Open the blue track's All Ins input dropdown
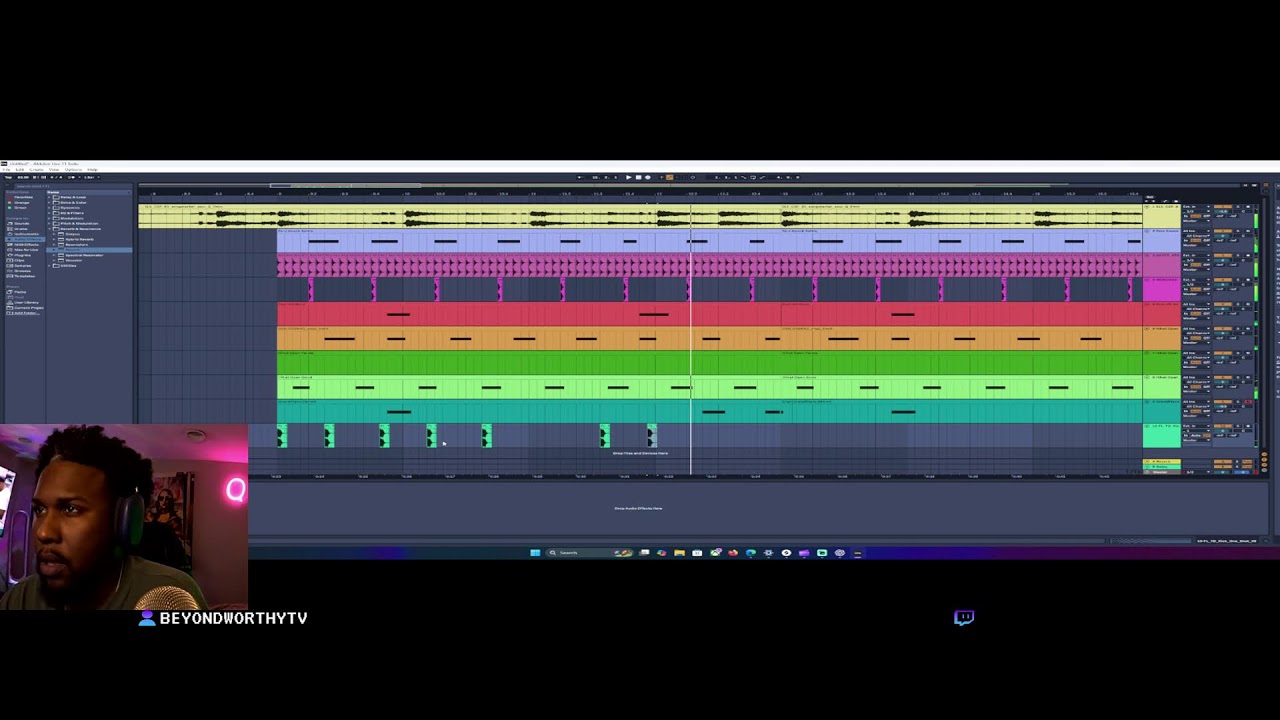This screenshot has height=720, width=1280. pos(1196,231)
